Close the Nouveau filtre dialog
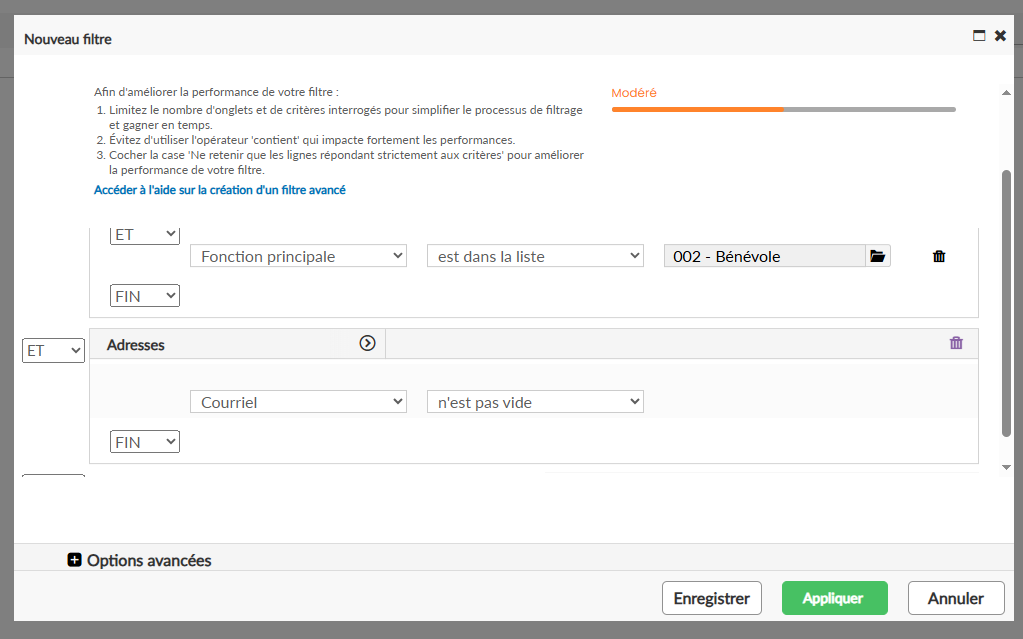Screen dimensions: 1023x639 (x=1000, y=35)
